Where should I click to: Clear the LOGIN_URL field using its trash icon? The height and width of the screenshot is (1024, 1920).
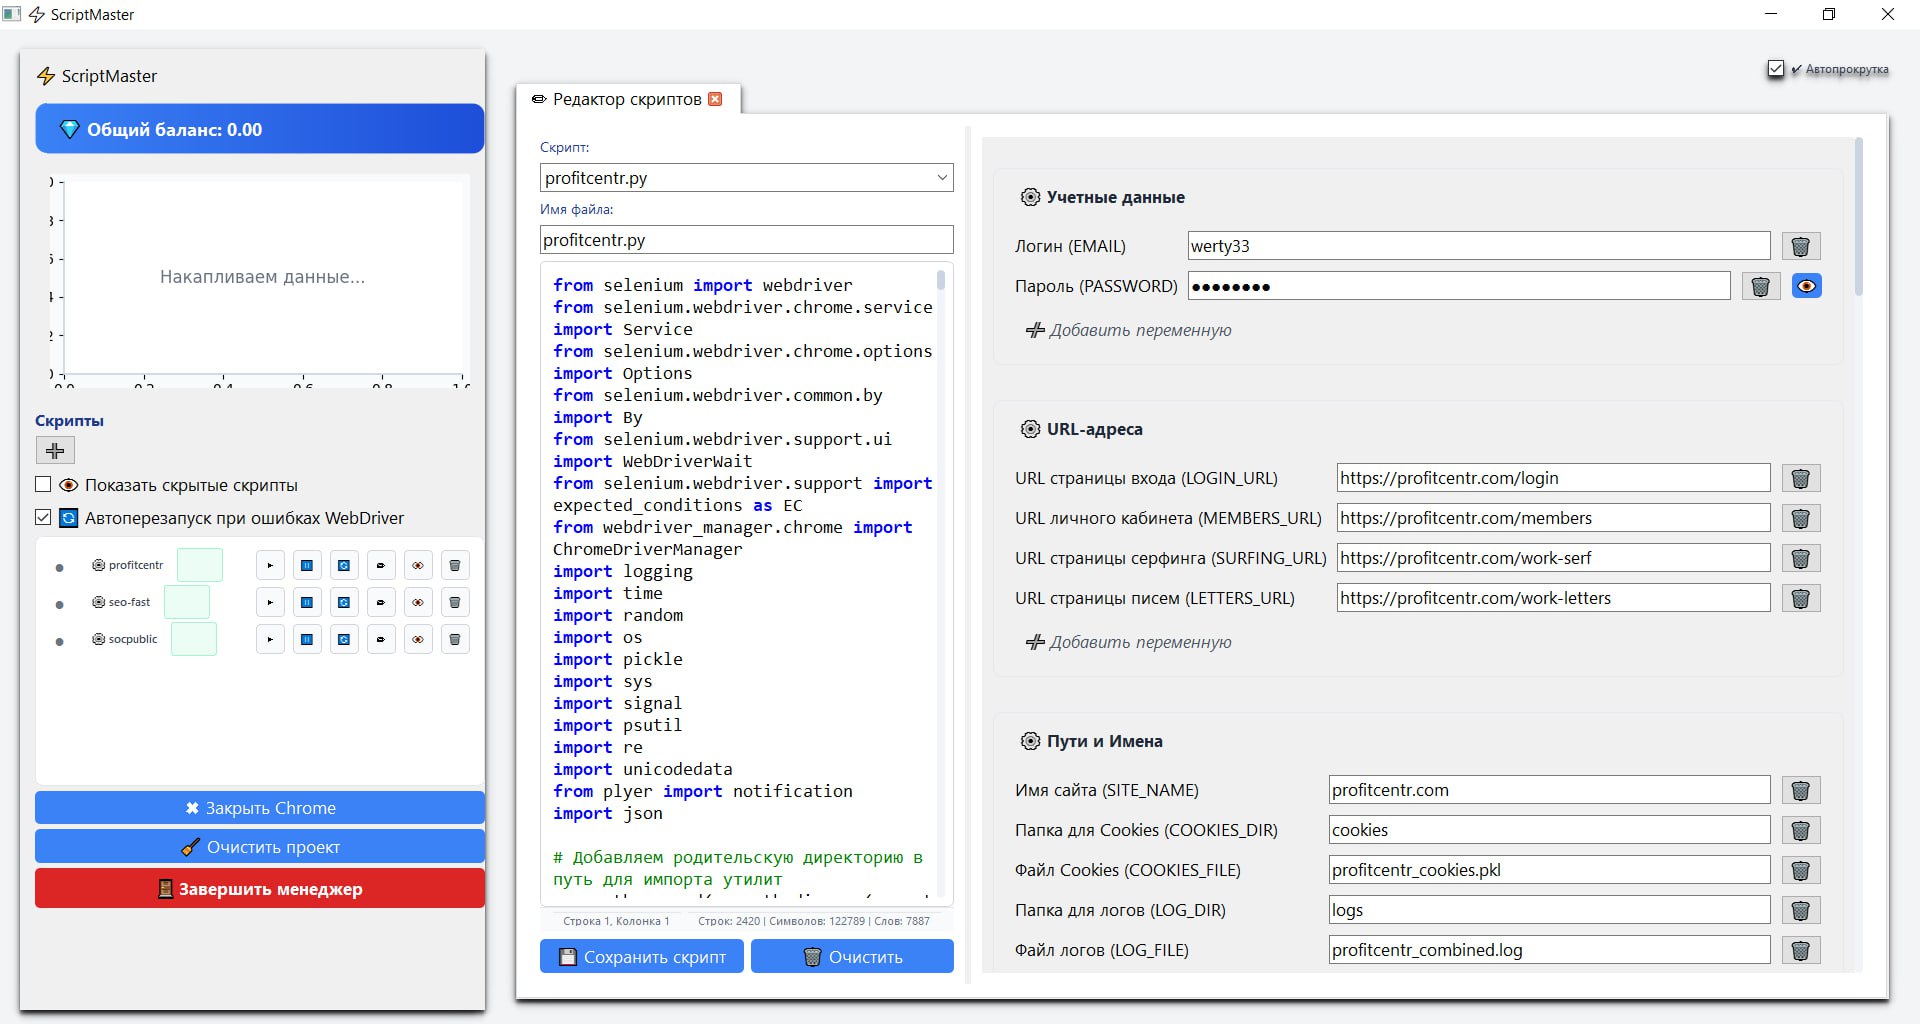pos(1801,478)
